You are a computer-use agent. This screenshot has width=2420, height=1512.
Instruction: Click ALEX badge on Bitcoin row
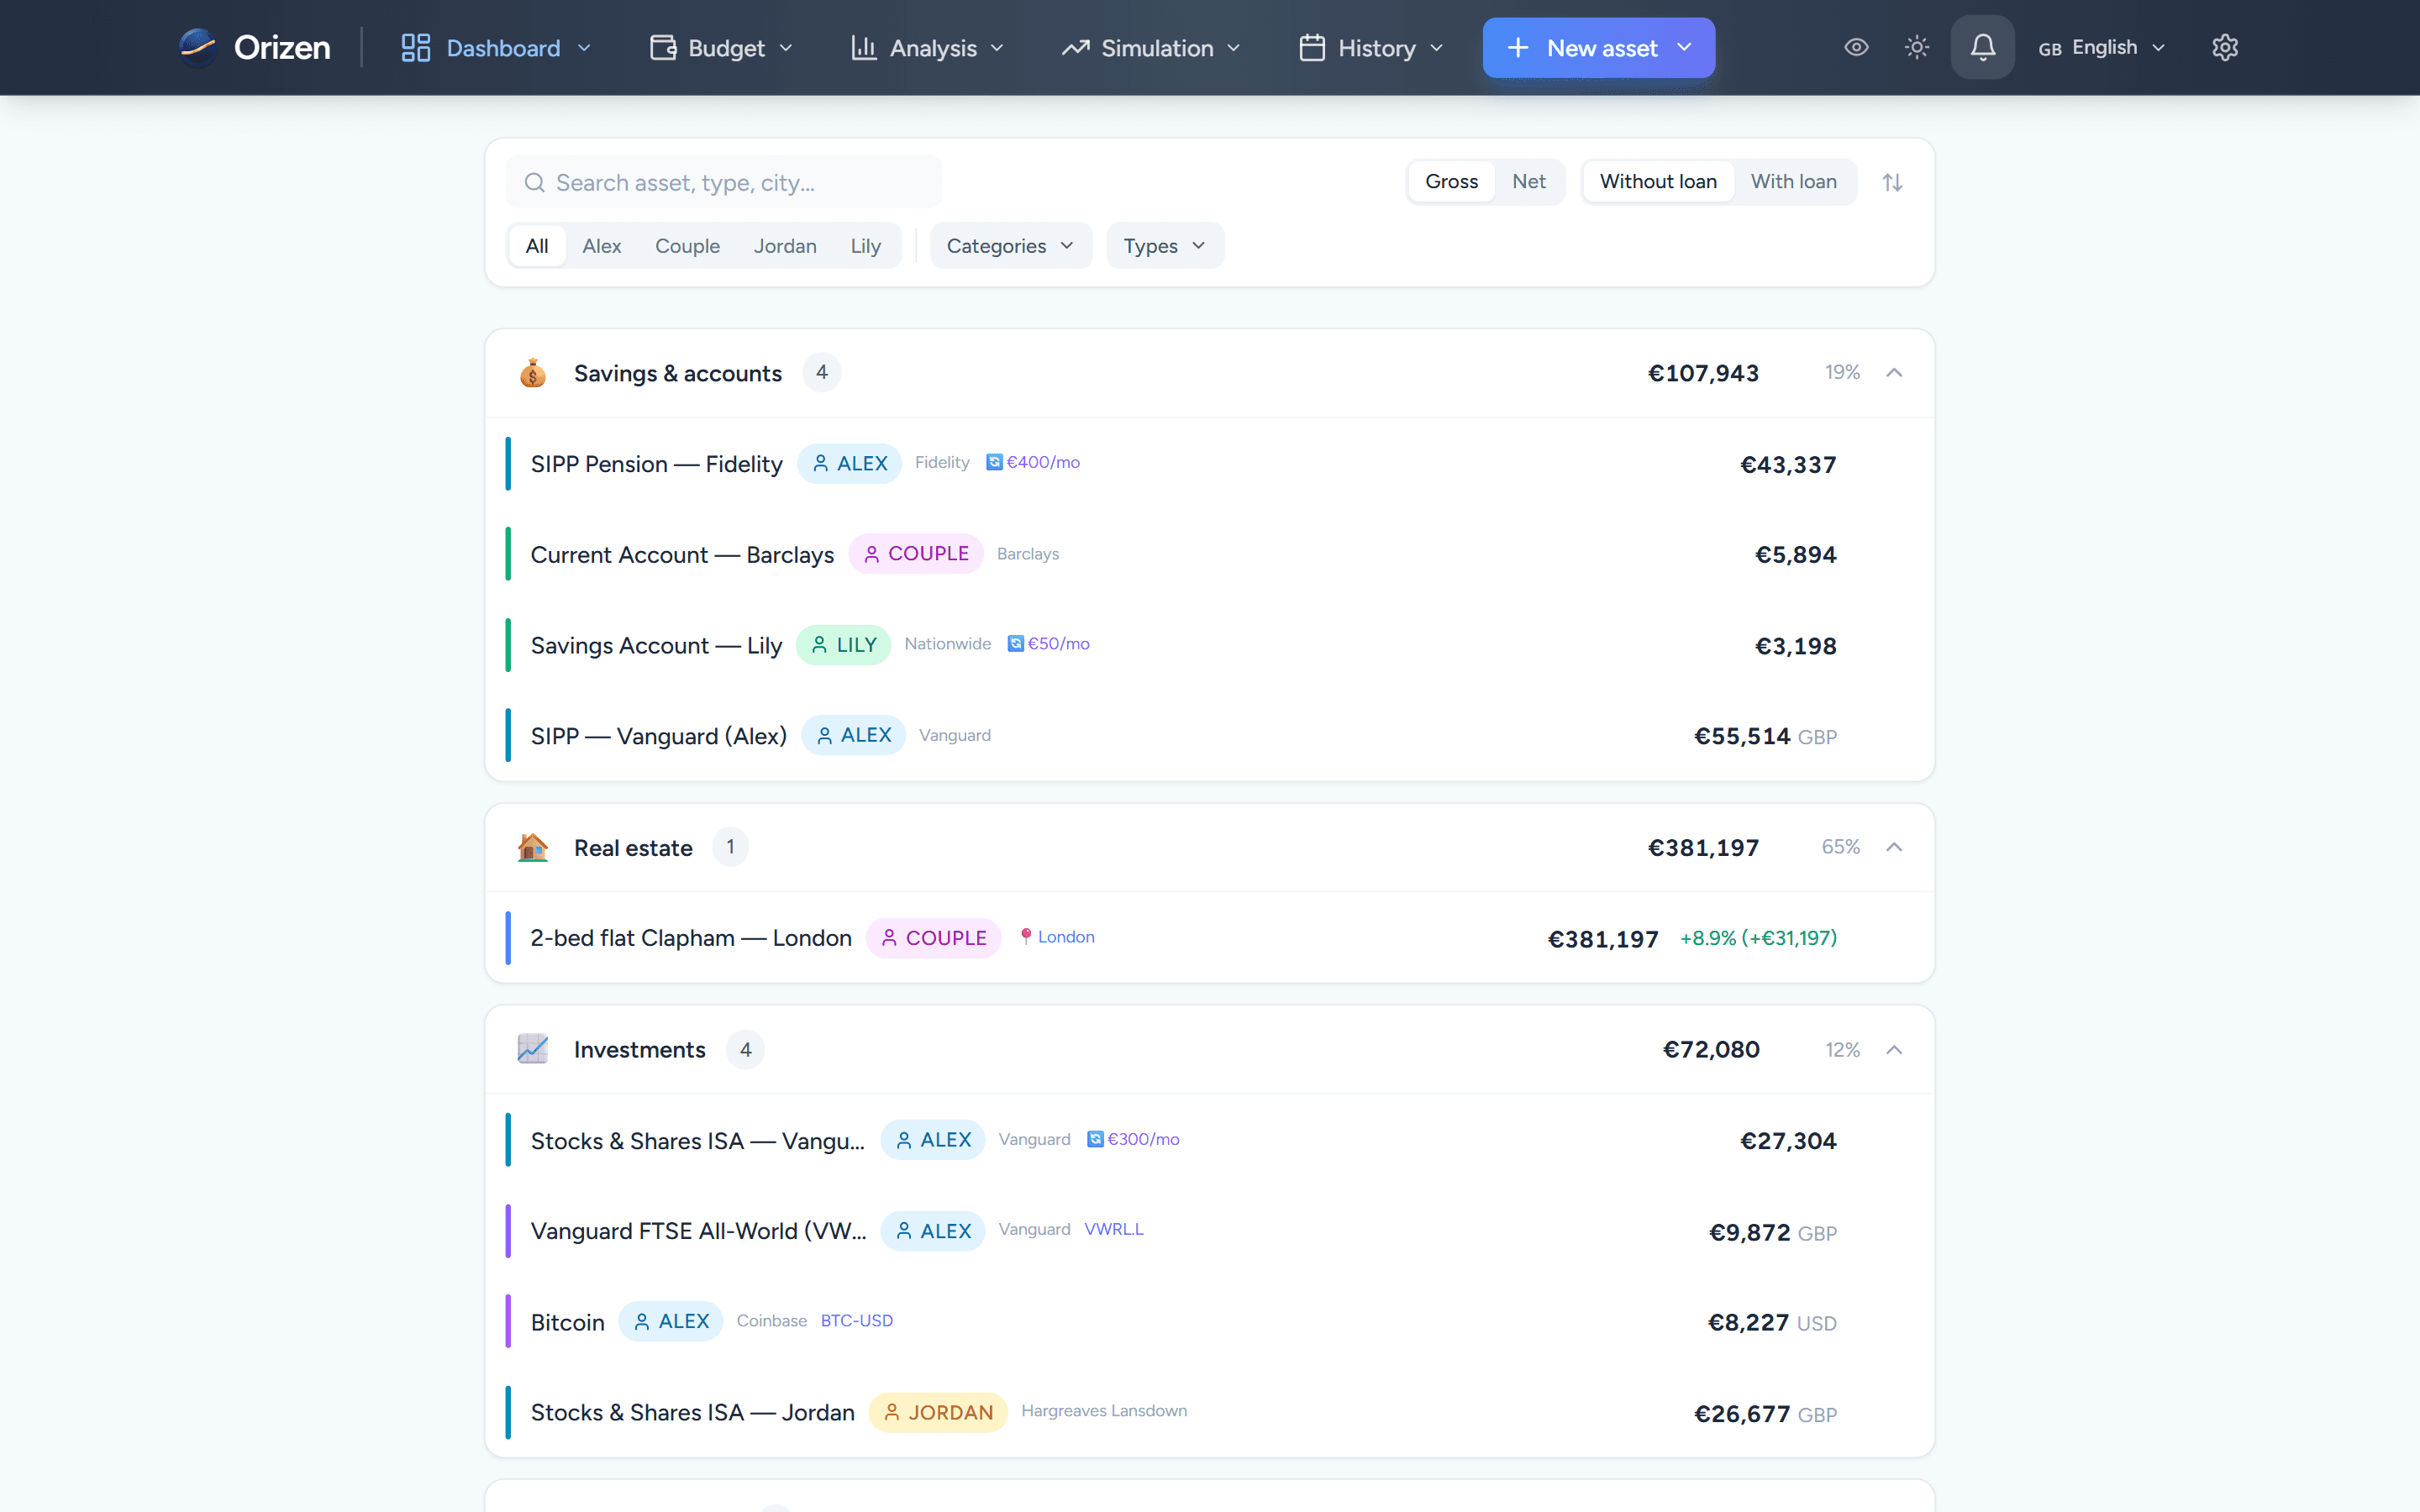pos(670,1321)
